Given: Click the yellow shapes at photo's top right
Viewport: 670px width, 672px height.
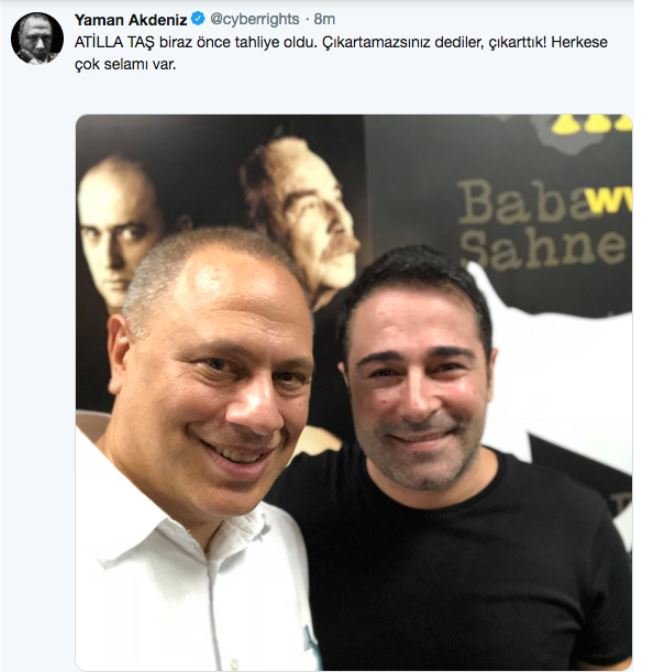Looking at the screenshot, I should 592,123.
